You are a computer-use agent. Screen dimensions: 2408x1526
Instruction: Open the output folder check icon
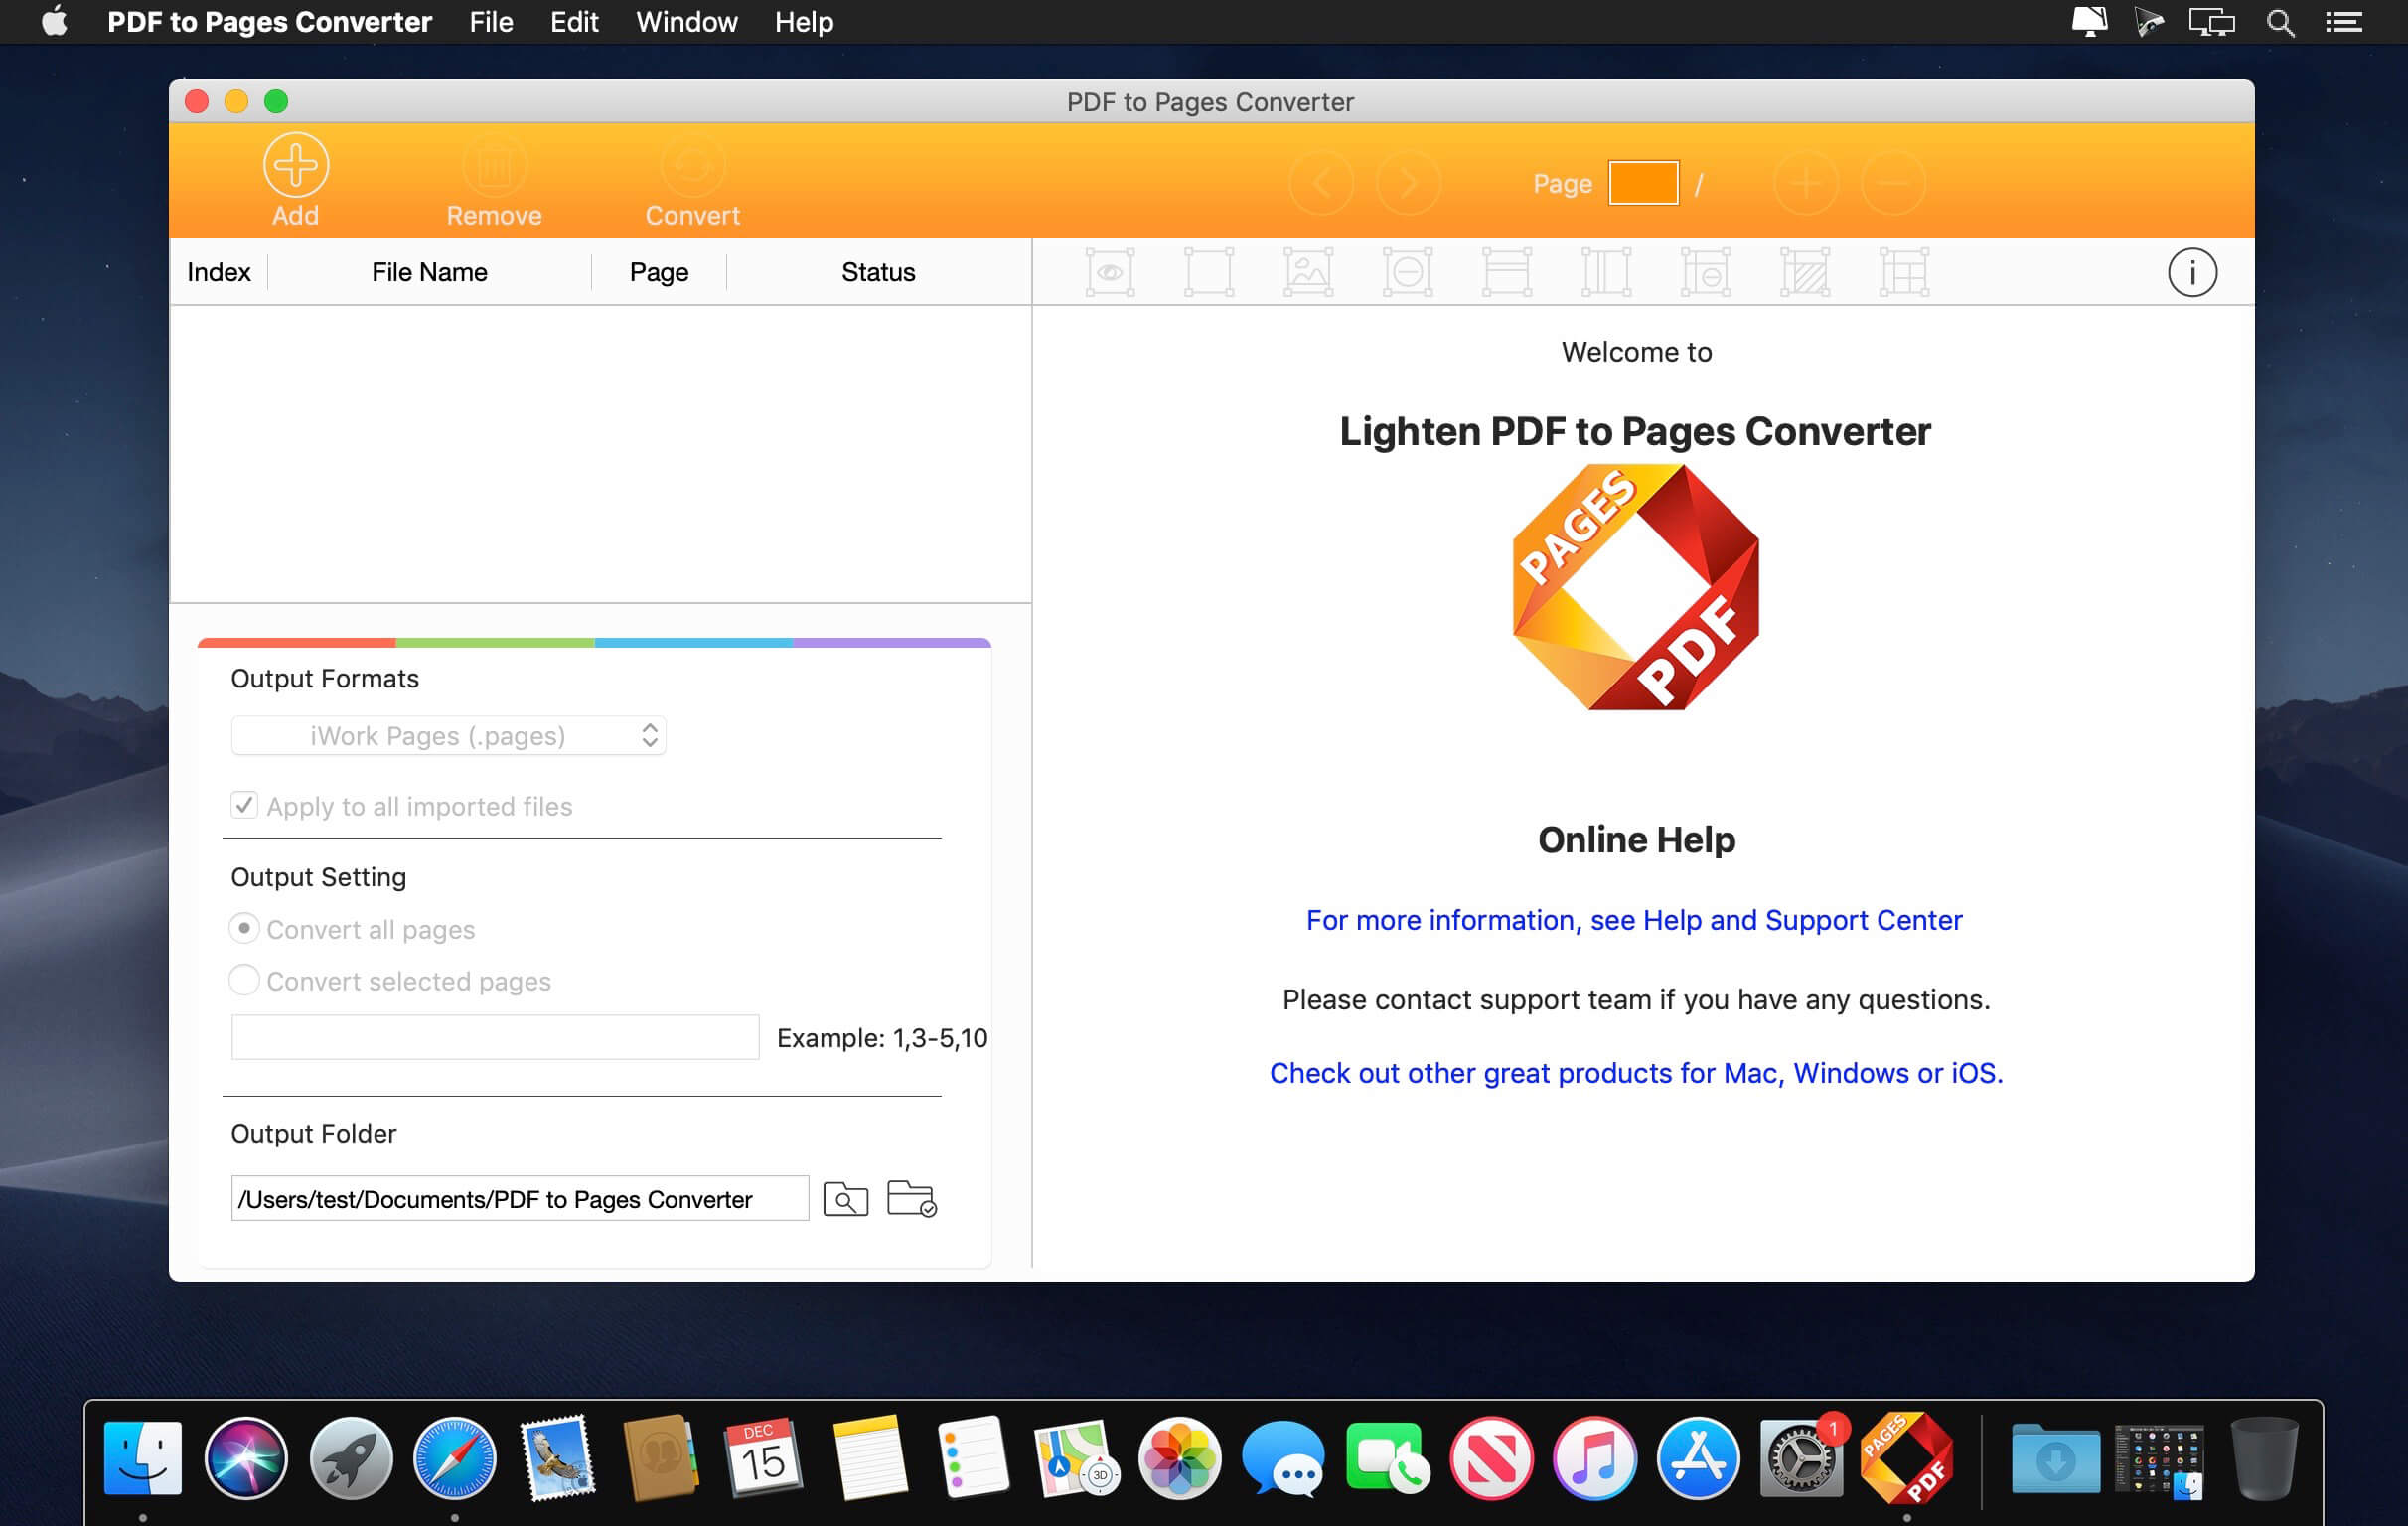point(911,1198)
